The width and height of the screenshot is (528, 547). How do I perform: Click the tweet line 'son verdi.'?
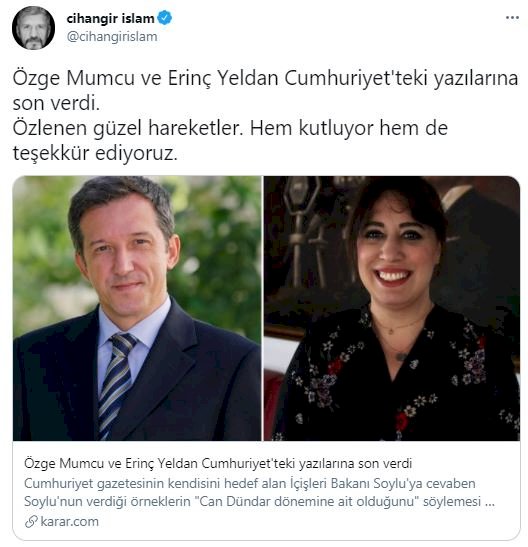(56, 103)
